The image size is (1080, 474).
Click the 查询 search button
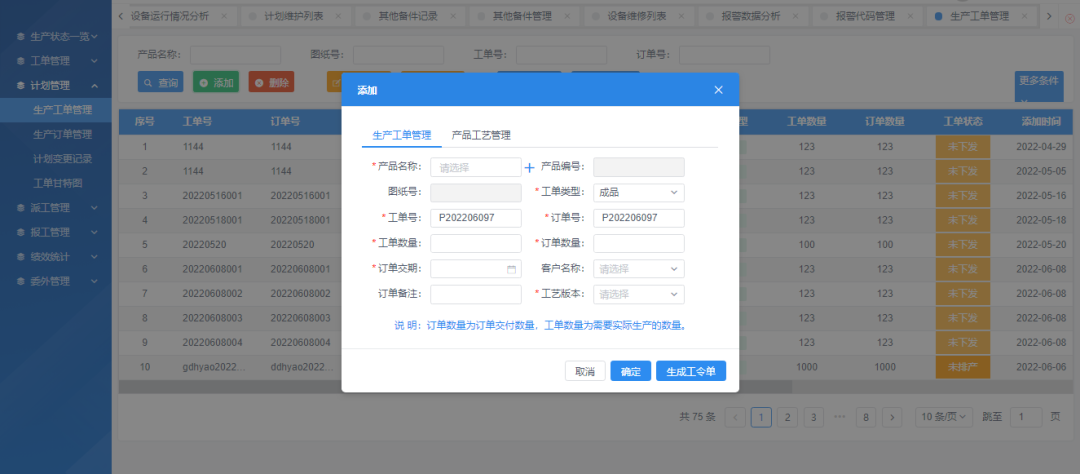pyautogui.click(x=160, y=83)
